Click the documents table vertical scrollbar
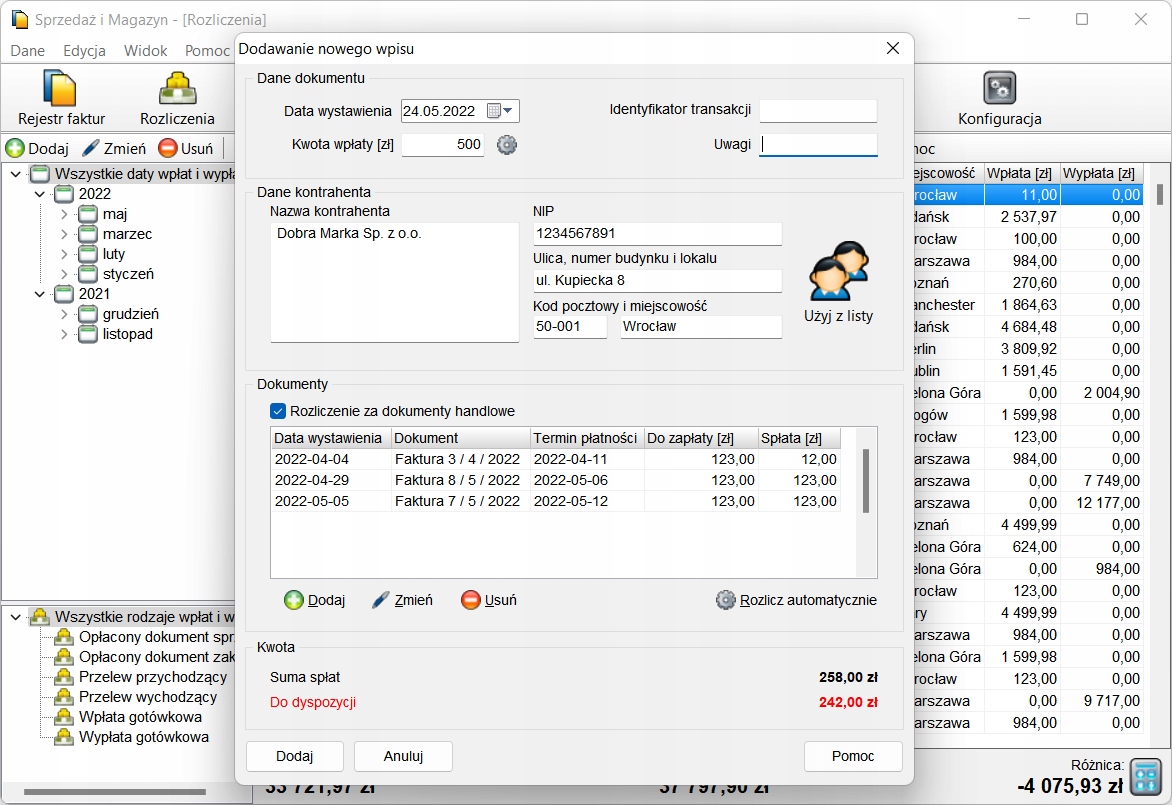This screenshot has height=805, width=1172. 866,481
